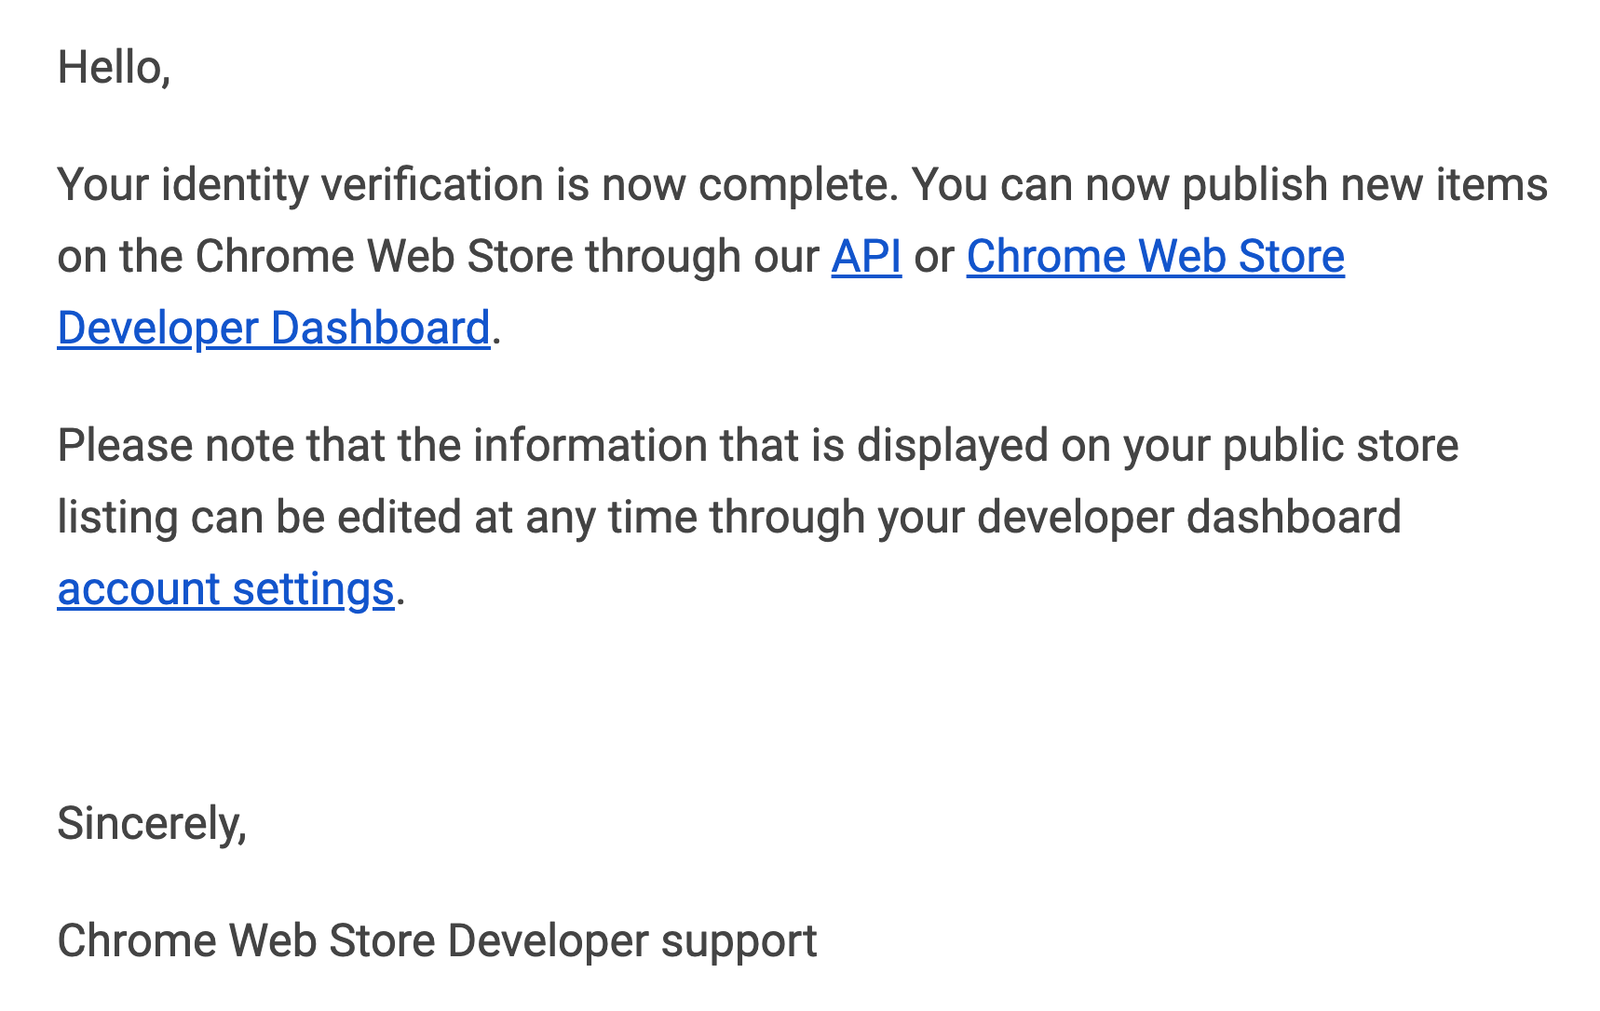Viewport: 1600px width, 1011px height.
Task: Click the word API in the second paragraph
Action: (866, 256)
